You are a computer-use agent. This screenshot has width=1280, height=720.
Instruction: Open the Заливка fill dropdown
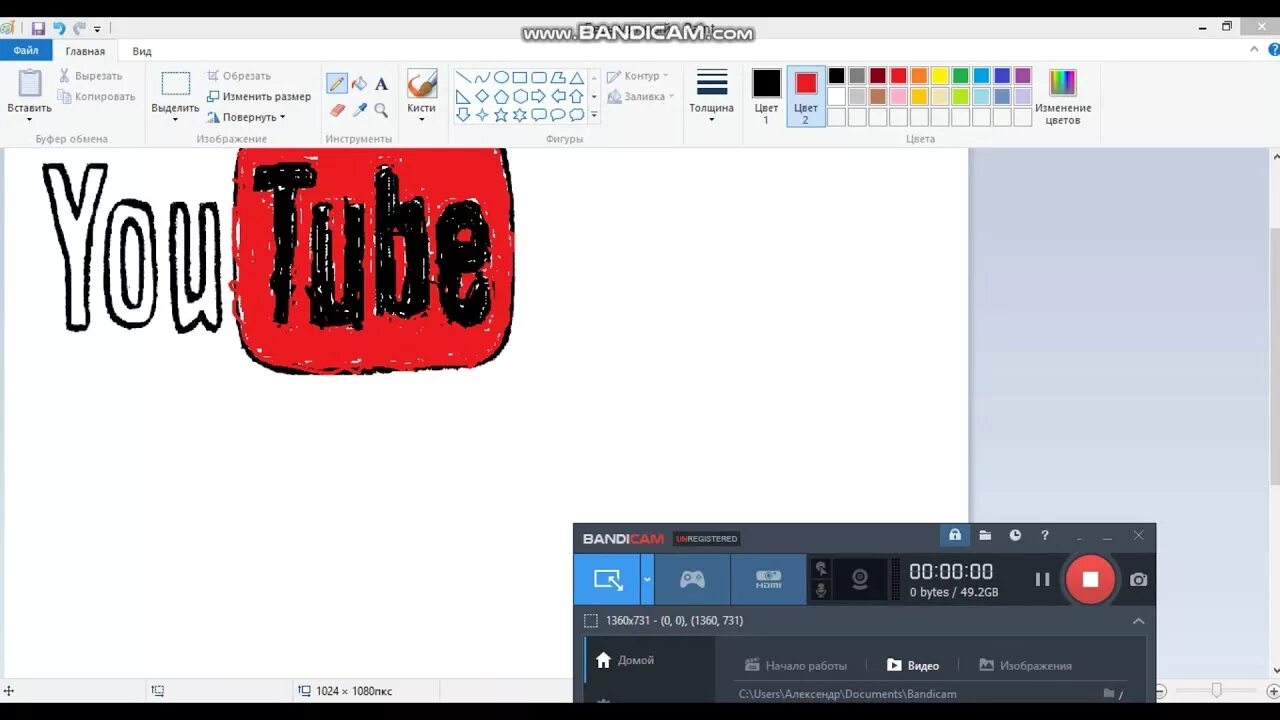tap(641, 97)
